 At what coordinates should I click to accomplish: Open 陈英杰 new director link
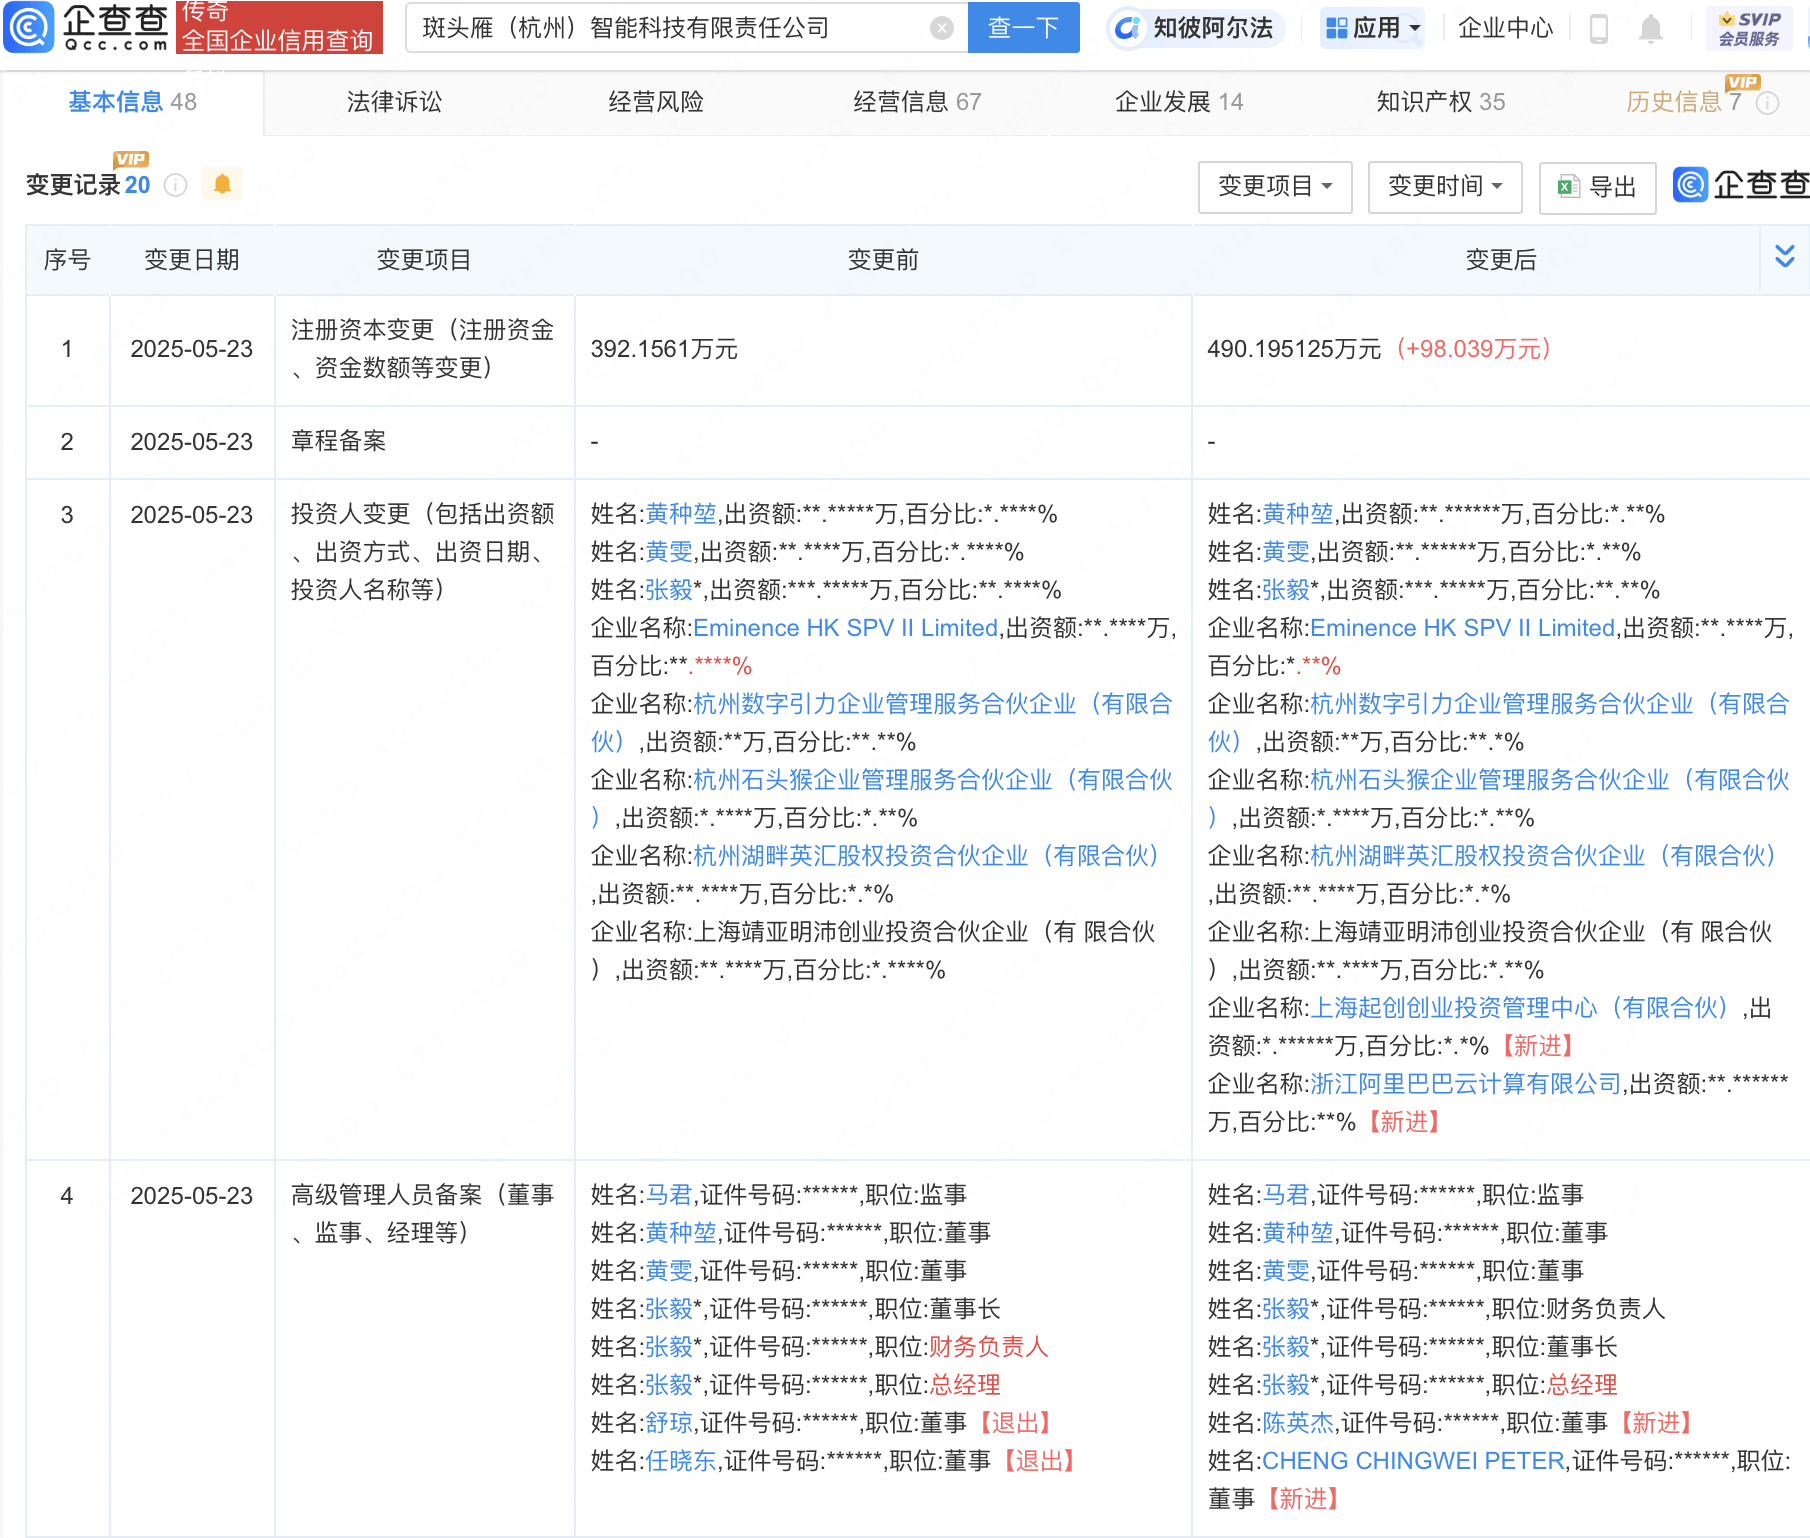coord(1298,1423)
